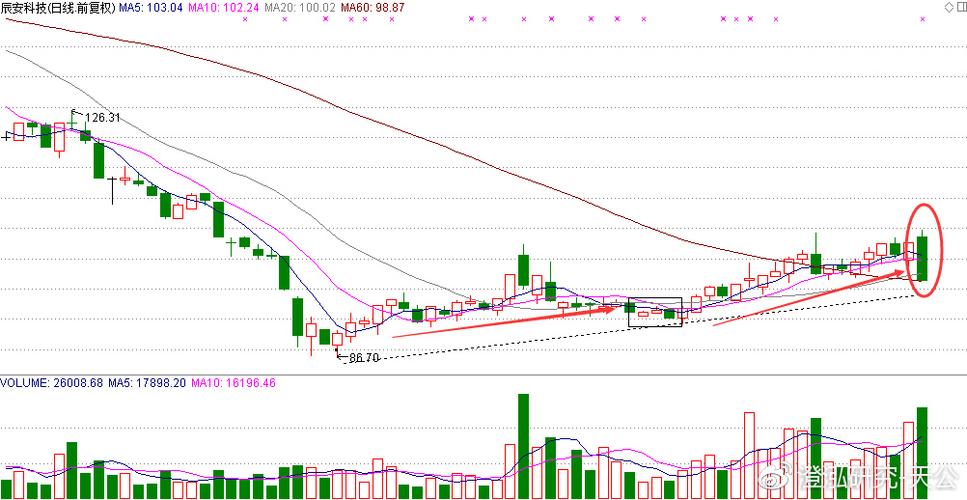The height and width of the screenshot is (500, 967).
Task: Click the rightmost green volume bar
Action: click(x=923, y=452)
